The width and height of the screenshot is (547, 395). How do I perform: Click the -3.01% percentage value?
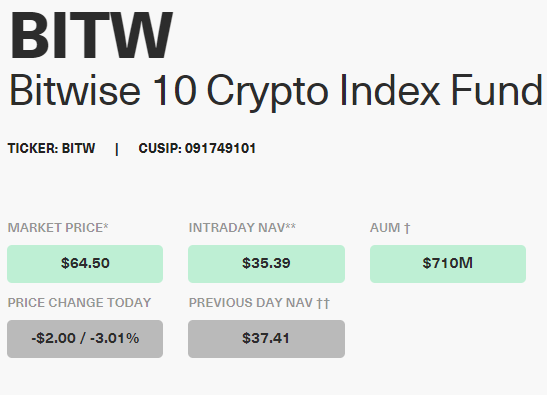click(x=115, y=338)
